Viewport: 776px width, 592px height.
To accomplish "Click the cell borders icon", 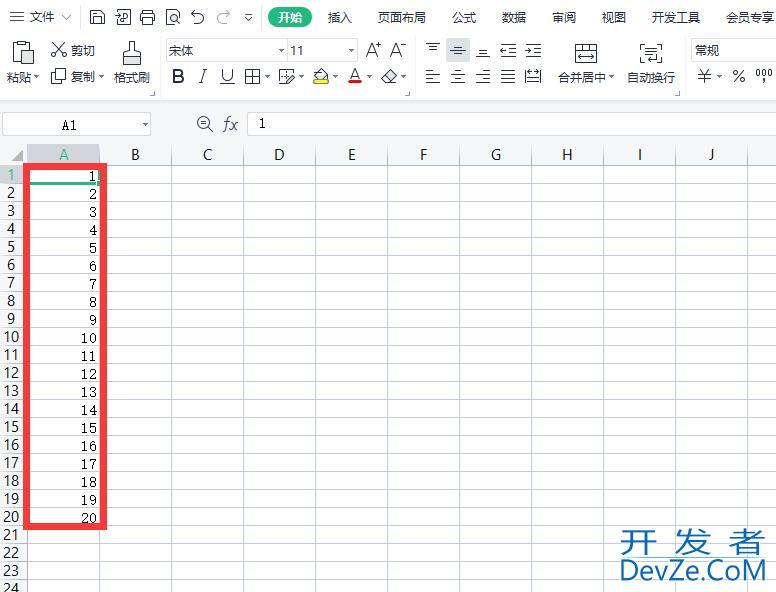I will [252, 77].
